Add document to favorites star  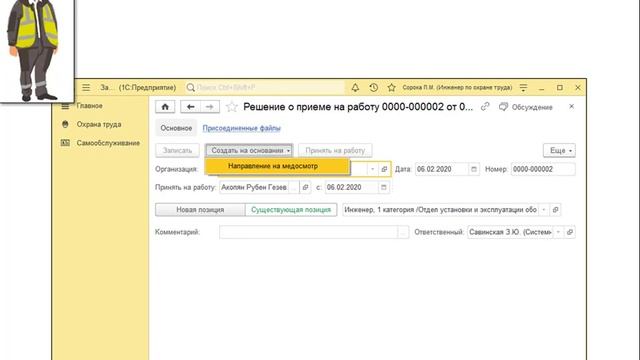232,107
